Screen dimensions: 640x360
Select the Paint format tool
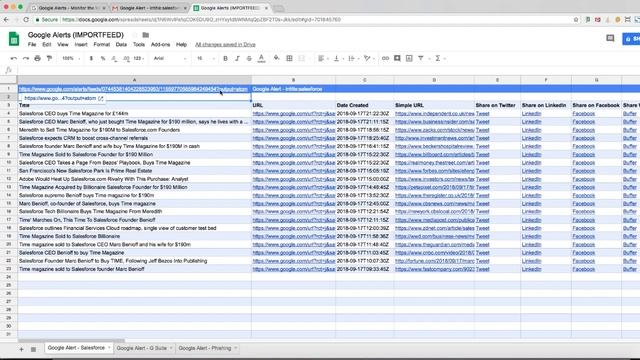click(49, 58)
